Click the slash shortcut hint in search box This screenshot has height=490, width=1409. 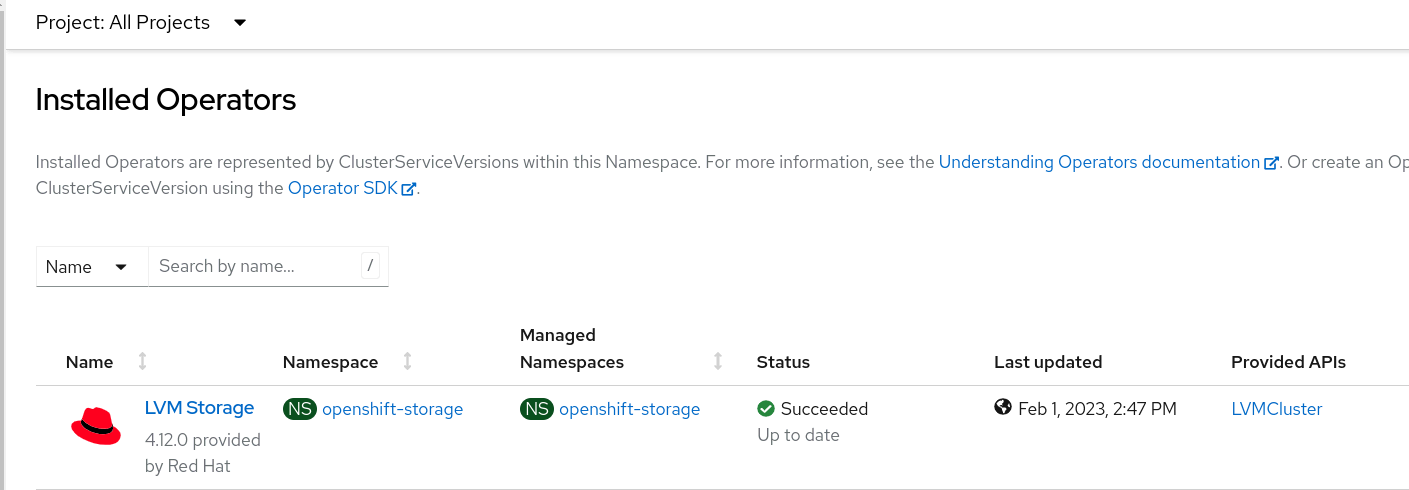(x=371, y=266)
